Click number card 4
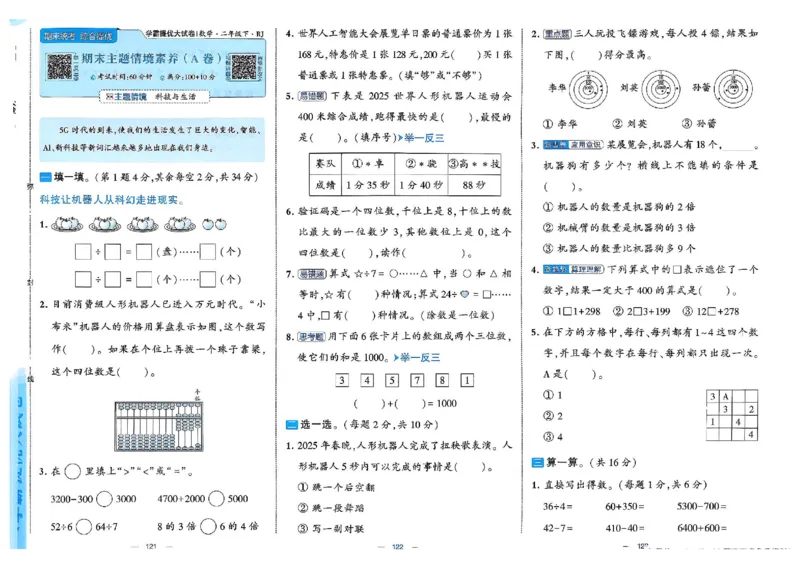 click(367, 380)
